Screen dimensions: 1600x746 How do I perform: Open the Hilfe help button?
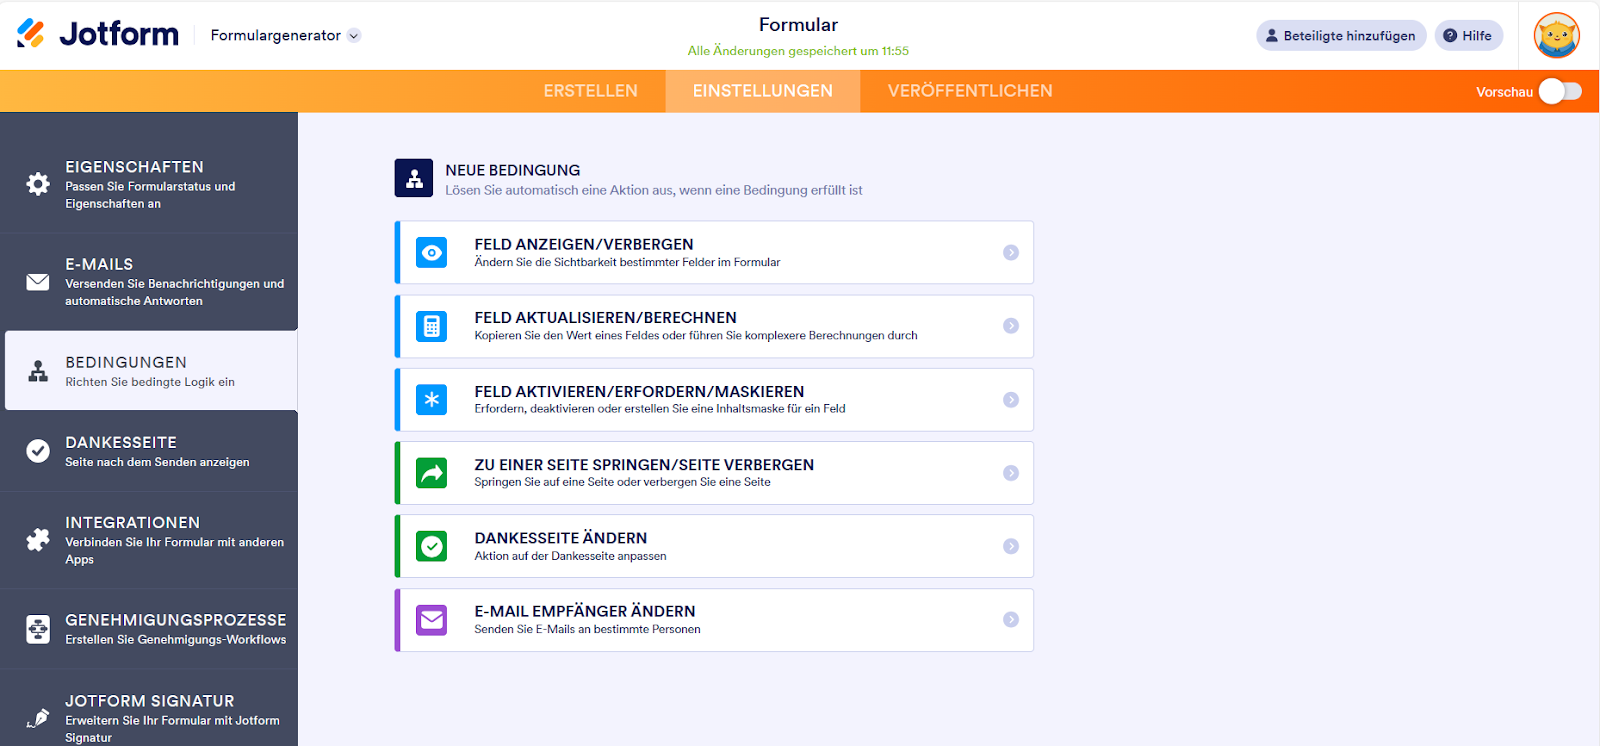tap(1468, 36)
